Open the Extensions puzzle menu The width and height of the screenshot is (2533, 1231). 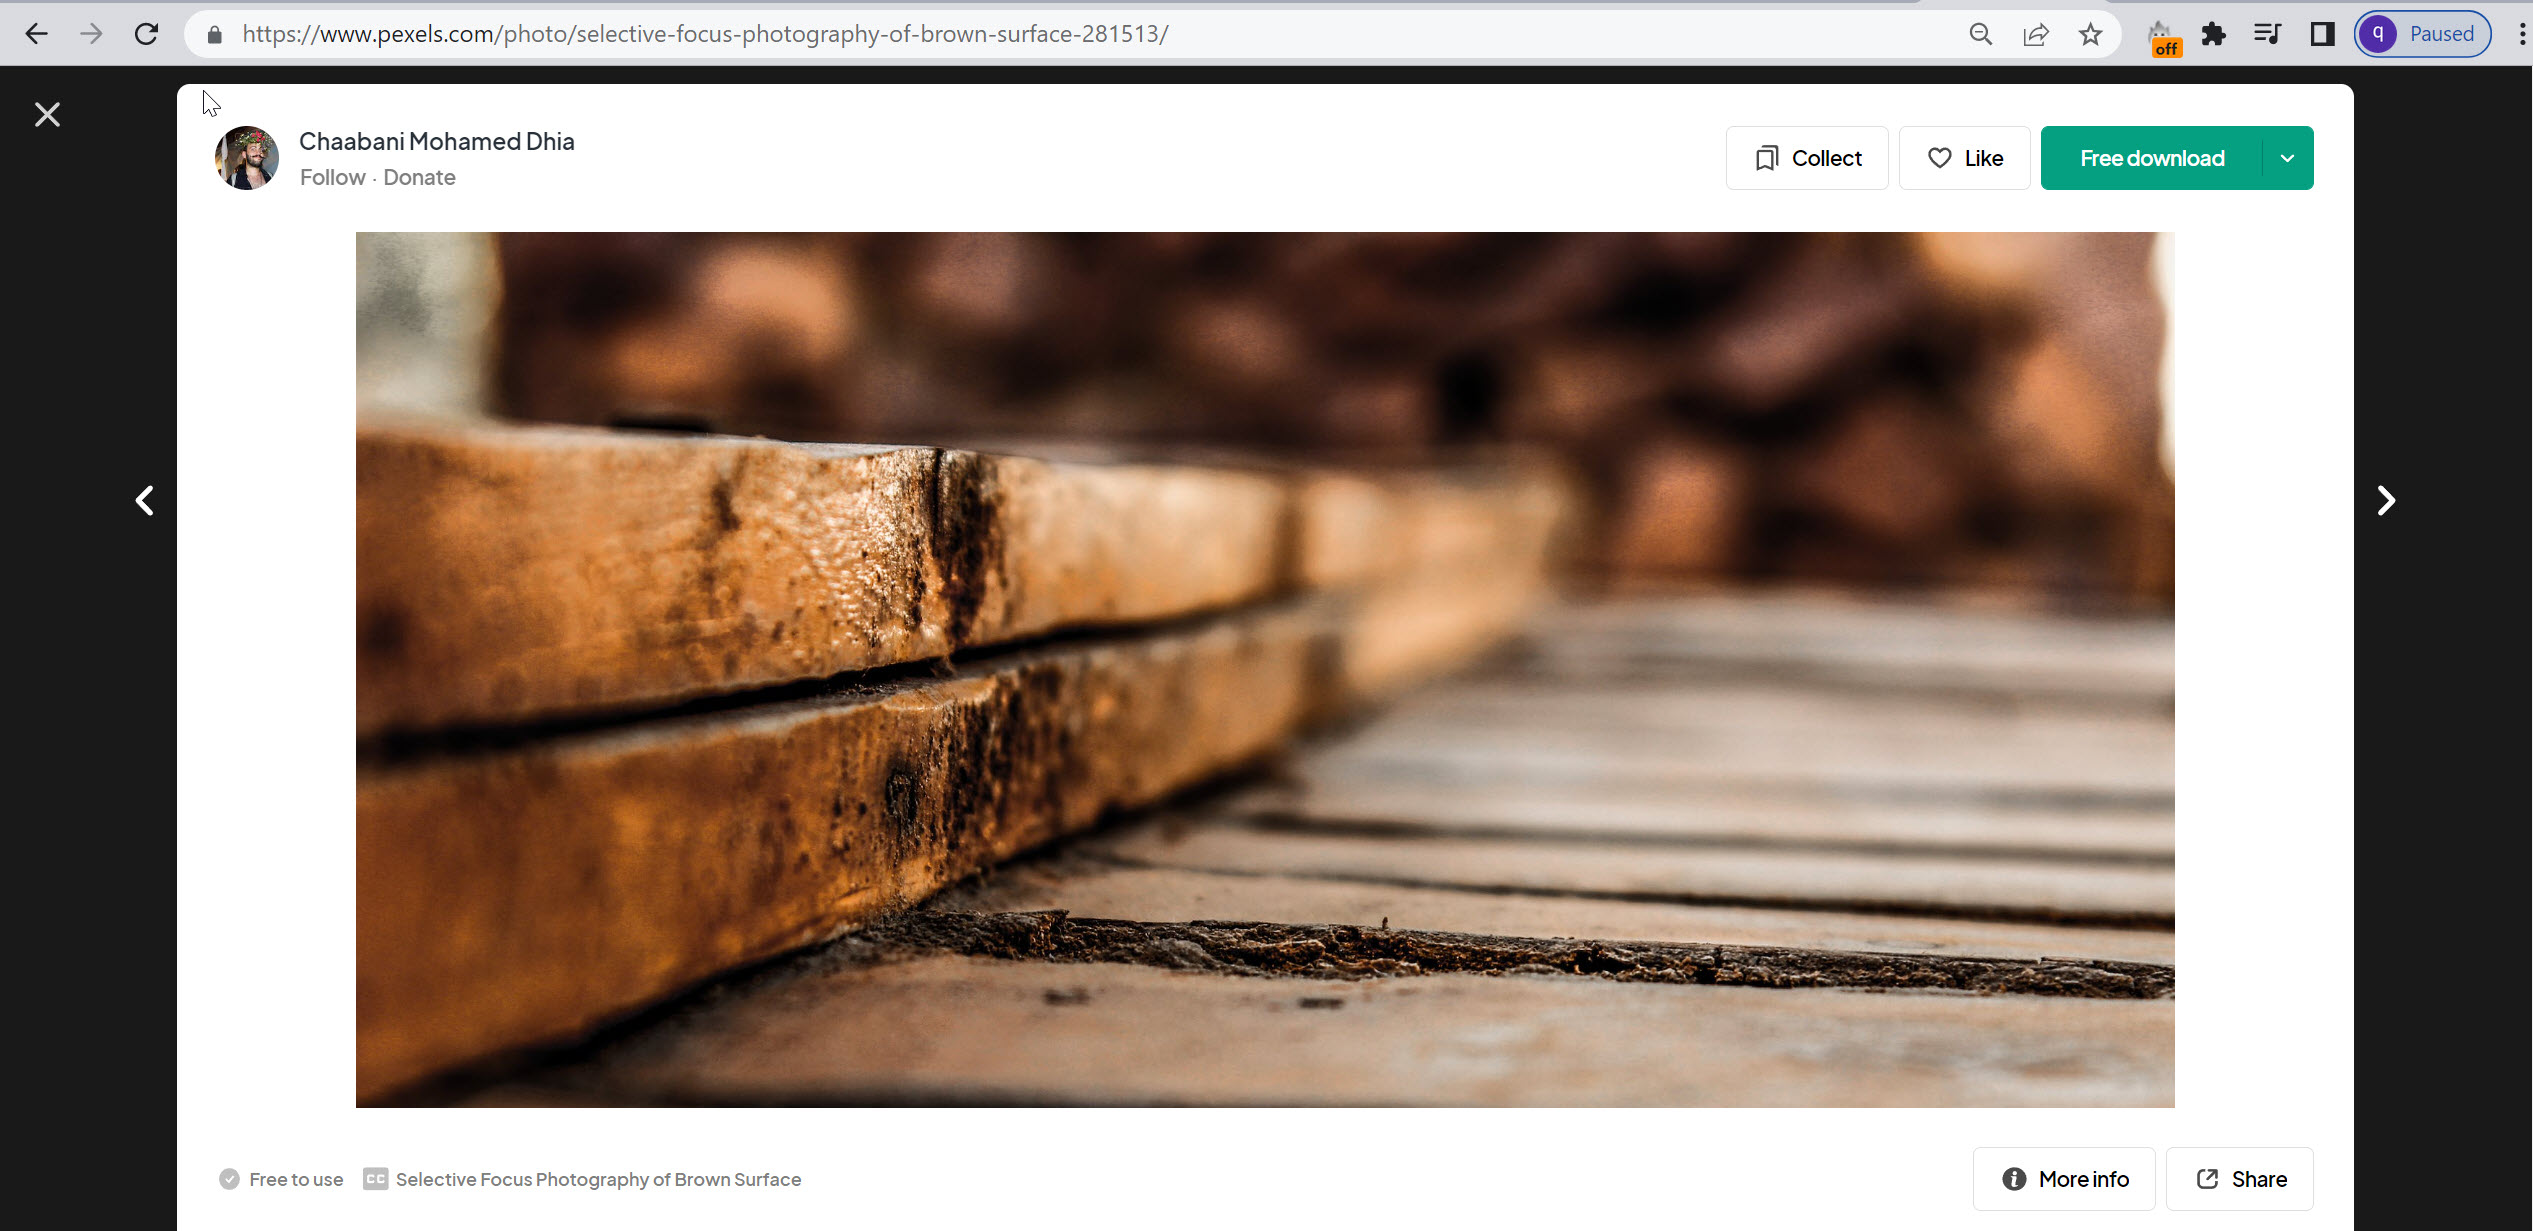coord(2214,35)
